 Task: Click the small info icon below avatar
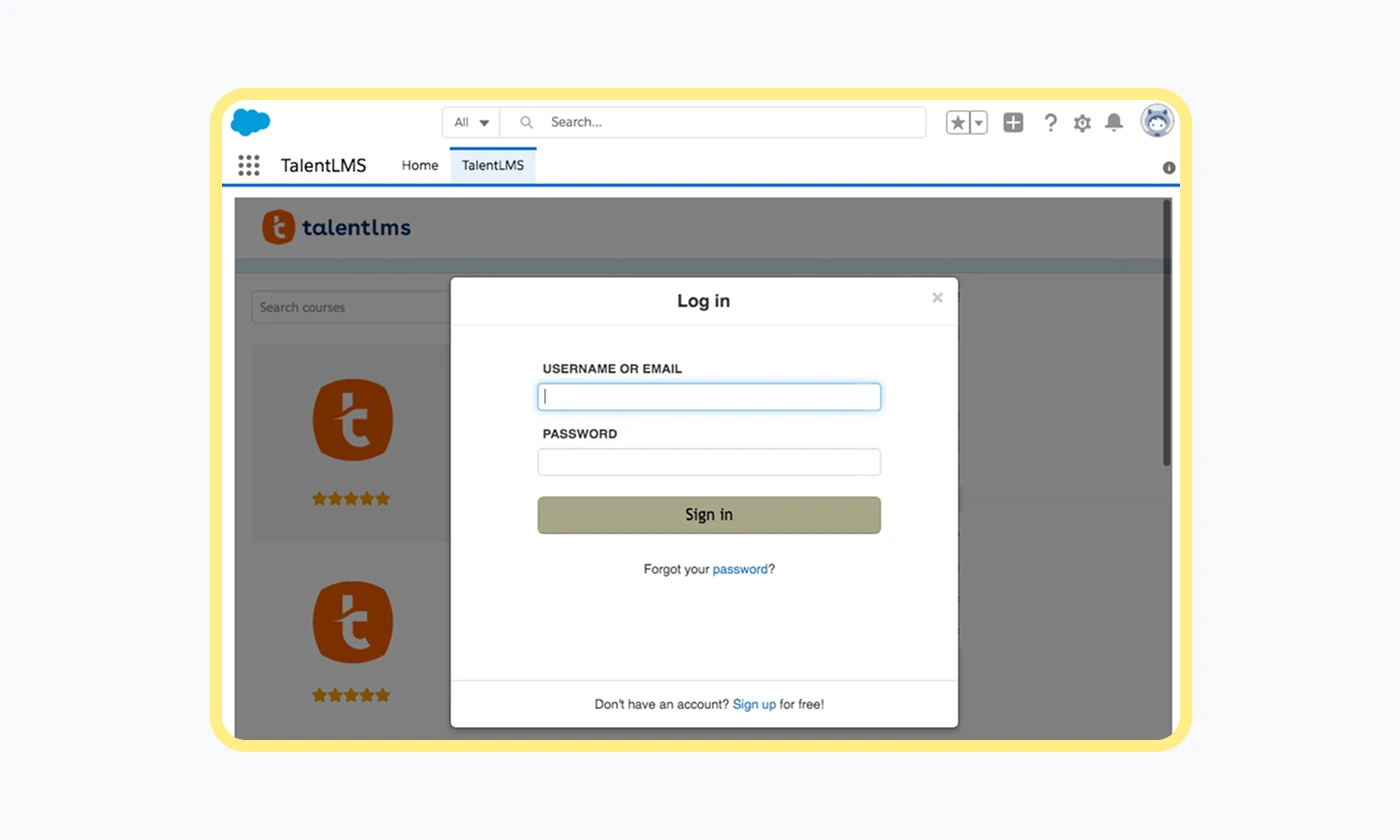click(1169, 168)
